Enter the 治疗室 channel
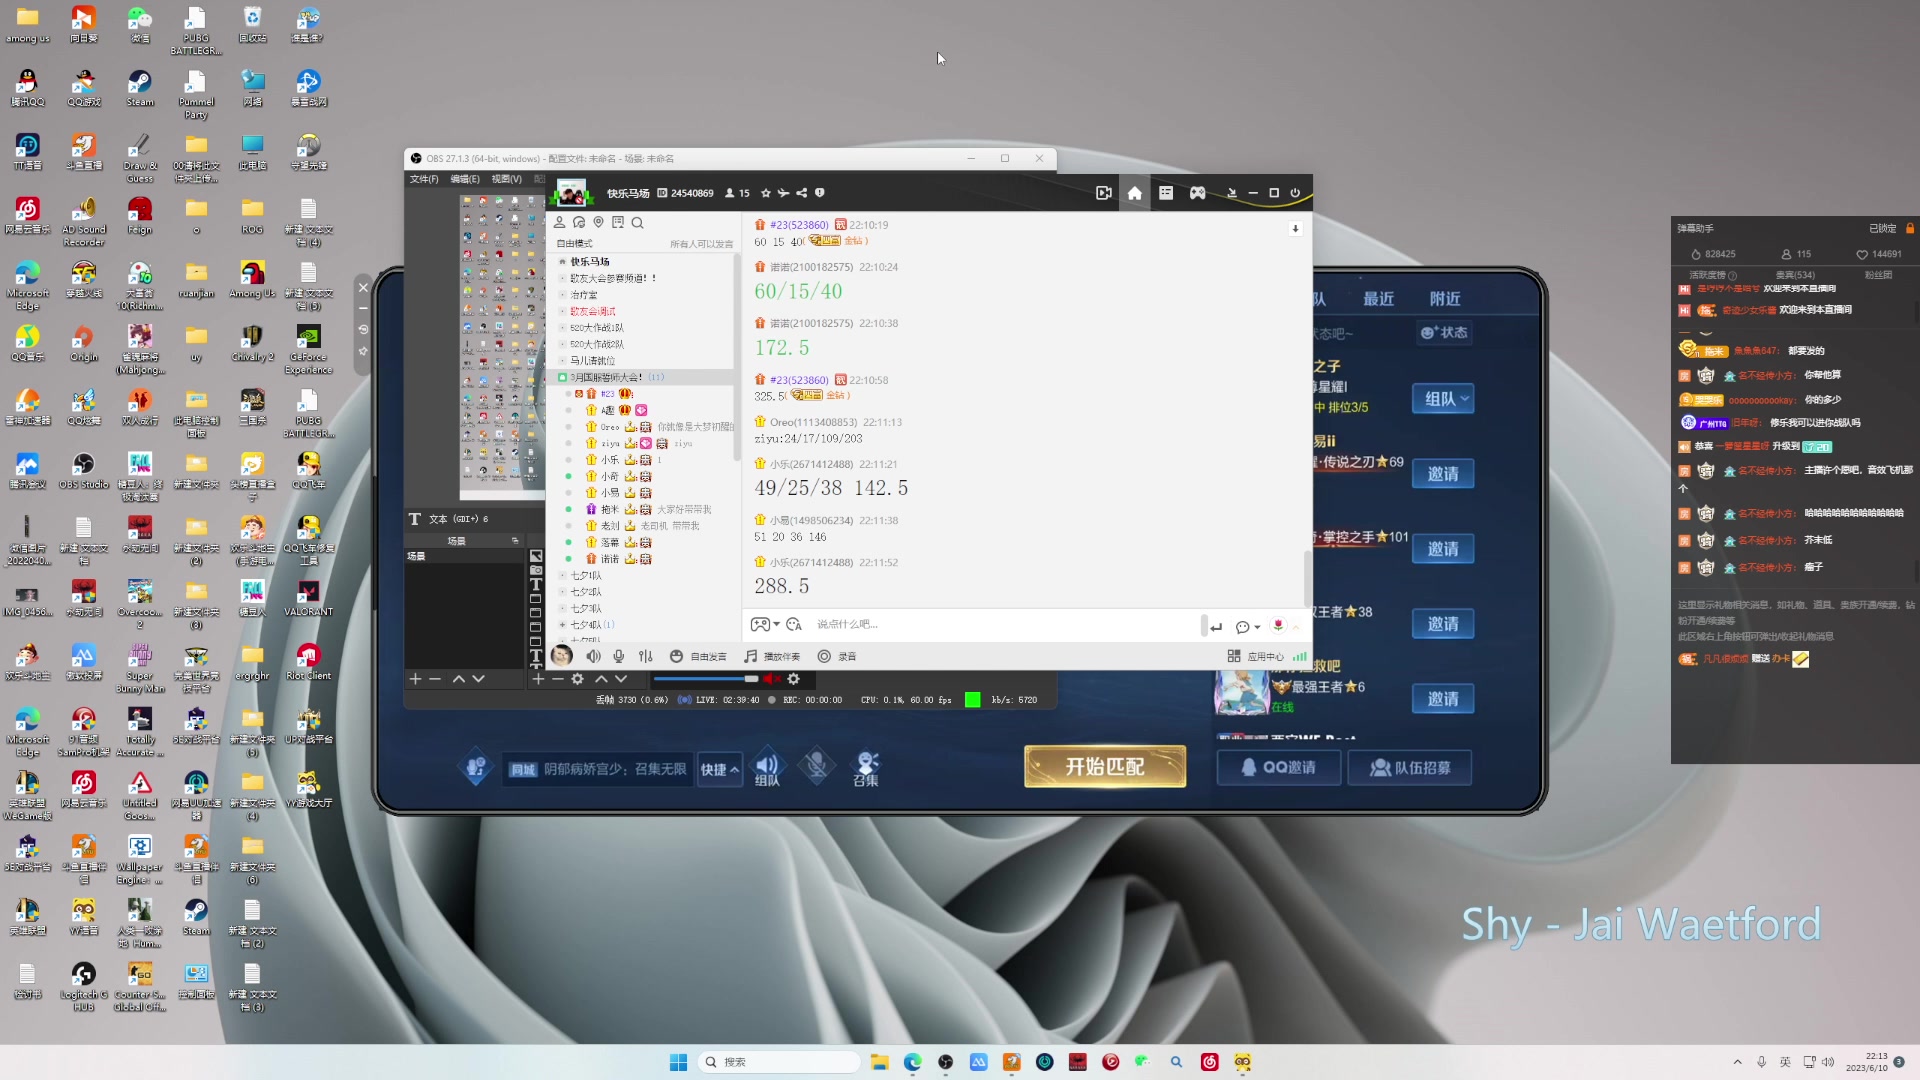The height and width of the screenshot is (1080, 1920). tap(584, 295)
